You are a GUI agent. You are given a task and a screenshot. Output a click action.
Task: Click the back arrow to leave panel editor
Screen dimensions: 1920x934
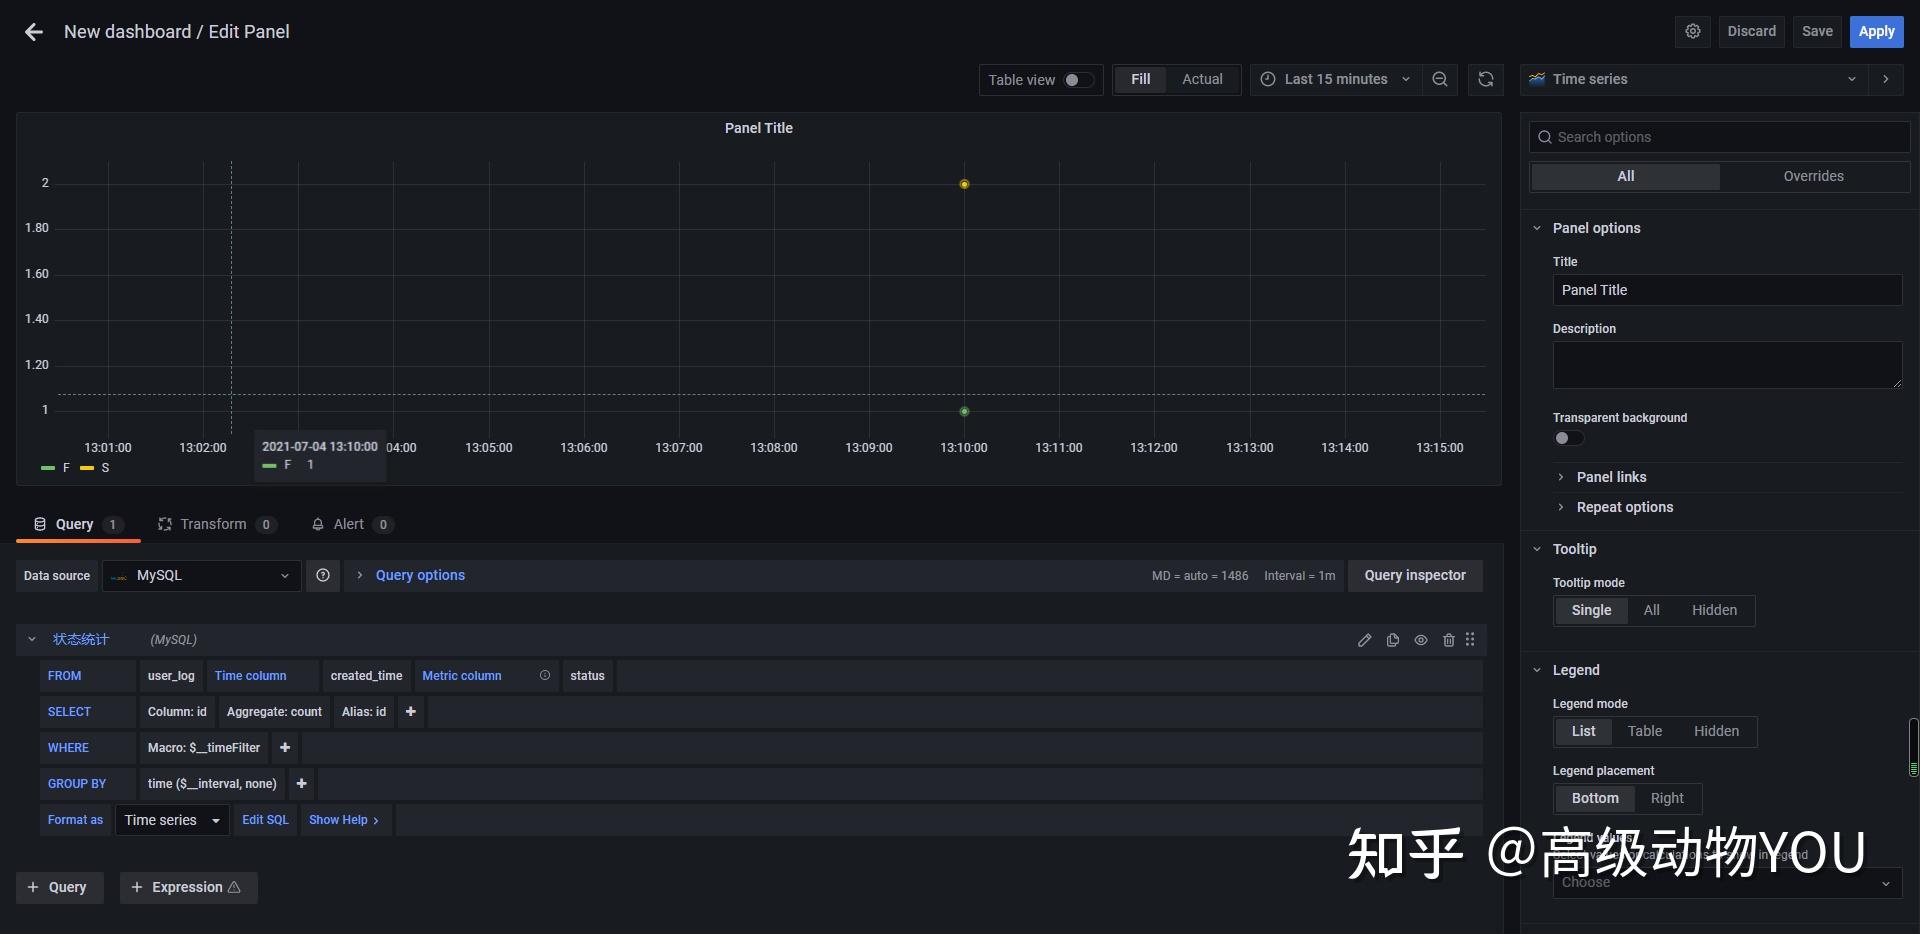pyautogui.click(x=33, y=31)
